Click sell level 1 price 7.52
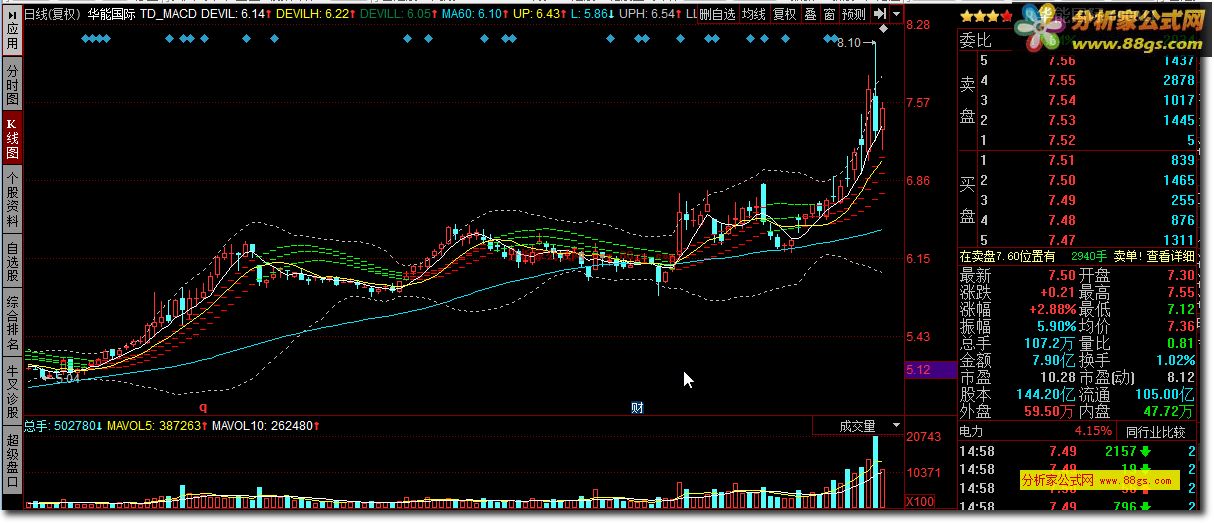 [x=1062, y=140]
